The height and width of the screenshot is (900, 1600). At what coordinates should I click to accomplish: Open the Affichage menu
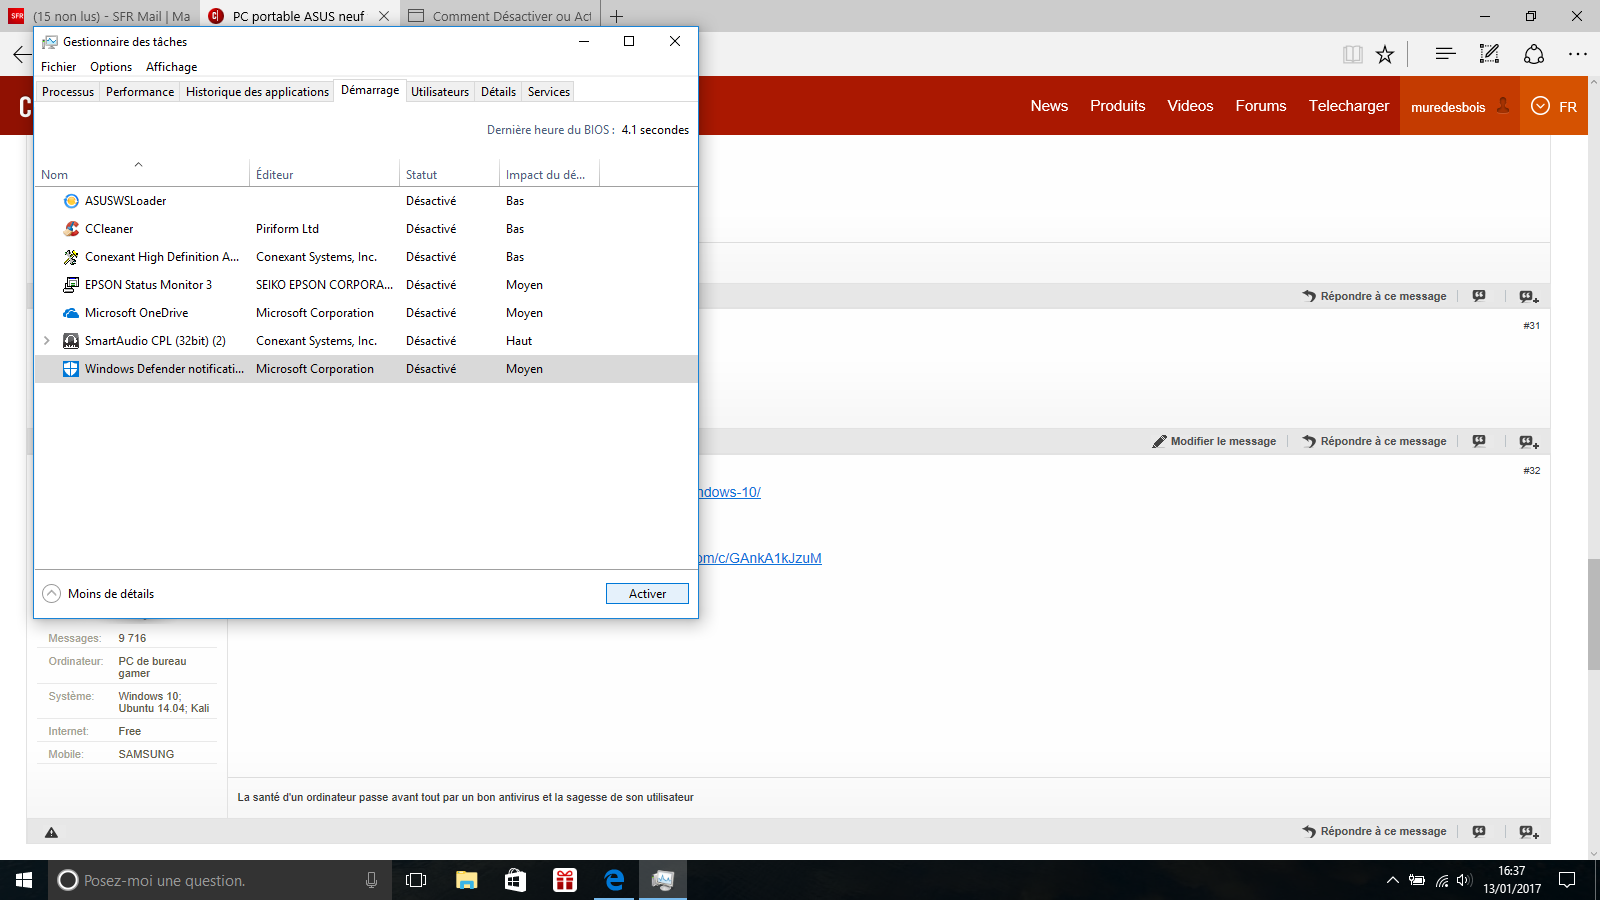point(172,67)
